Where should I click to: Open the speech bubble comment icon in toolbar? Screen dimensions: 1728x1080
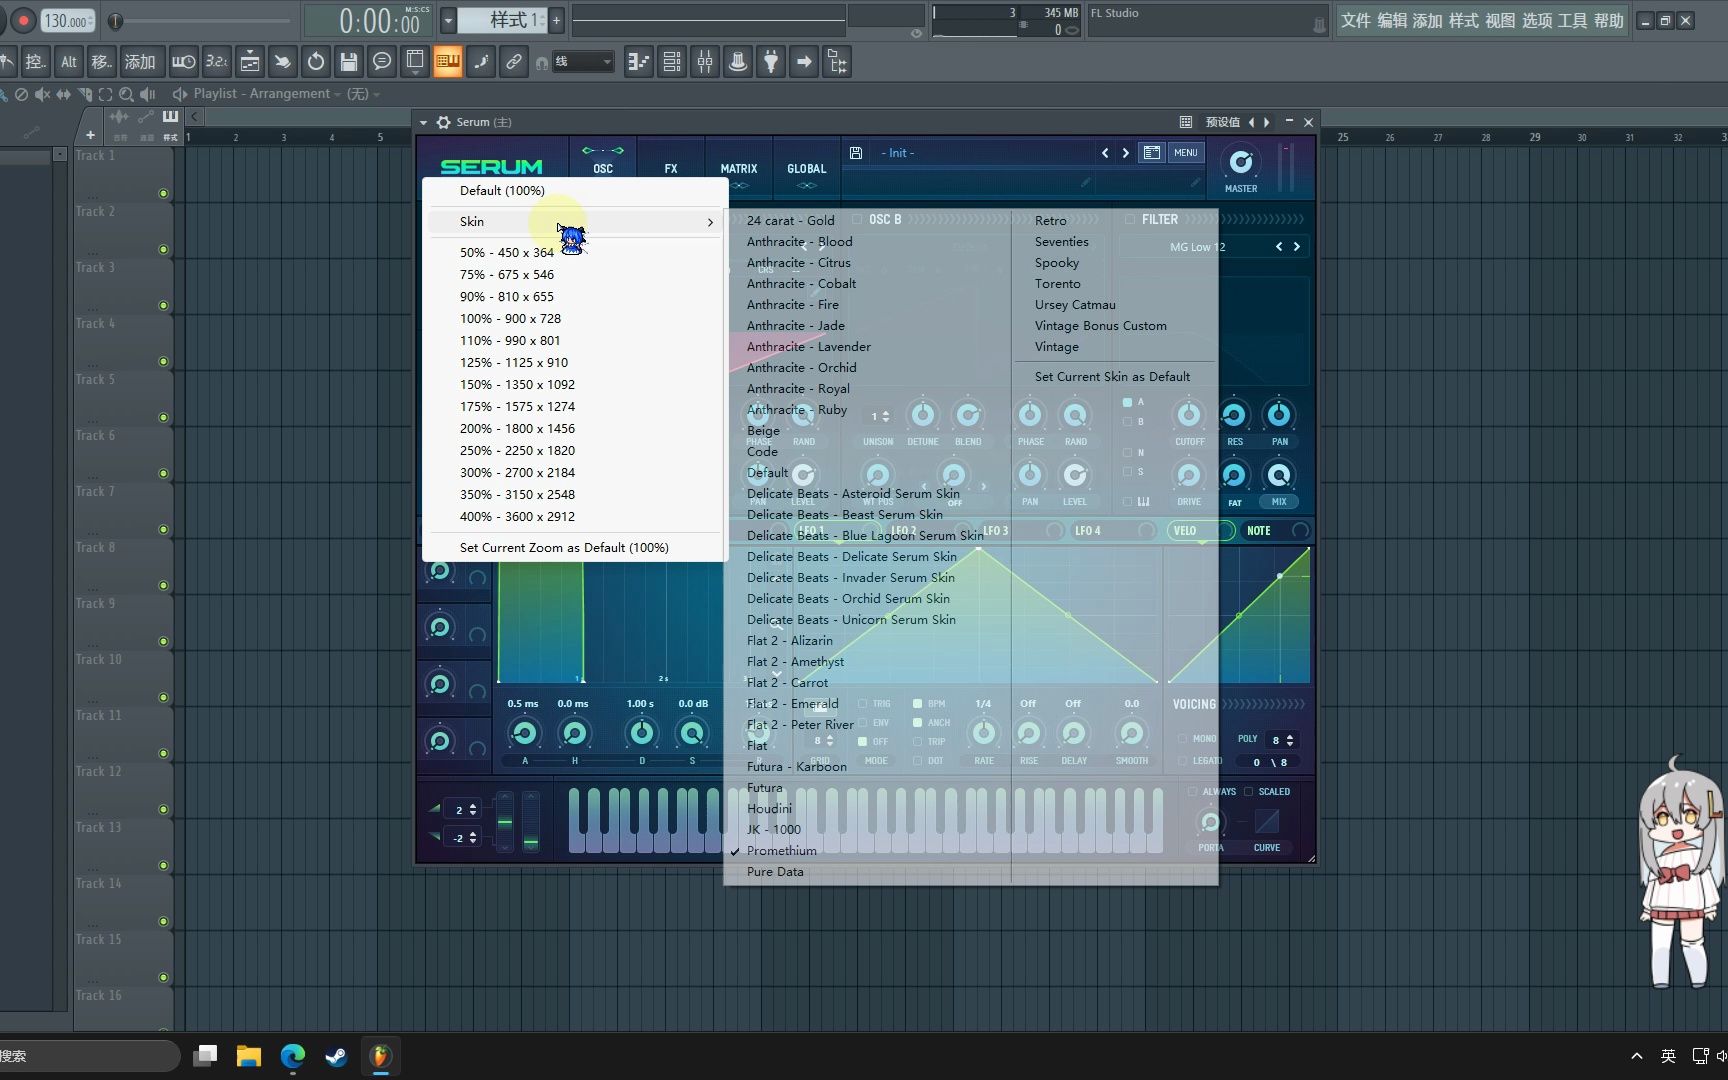382,62
